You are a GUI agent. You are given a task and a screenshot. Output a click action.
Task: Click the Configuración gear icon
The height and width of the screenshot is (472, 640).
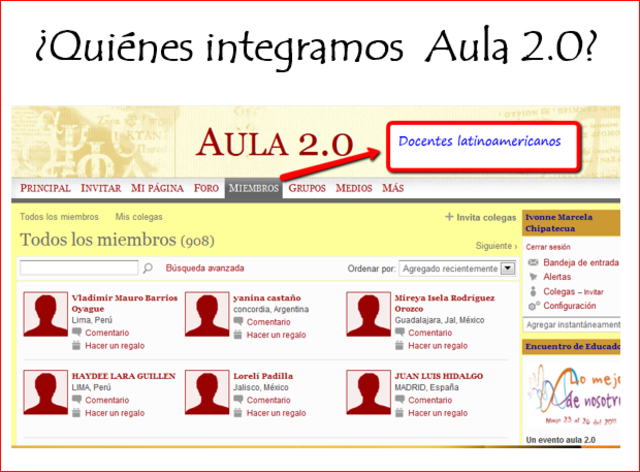pos(534,306)
